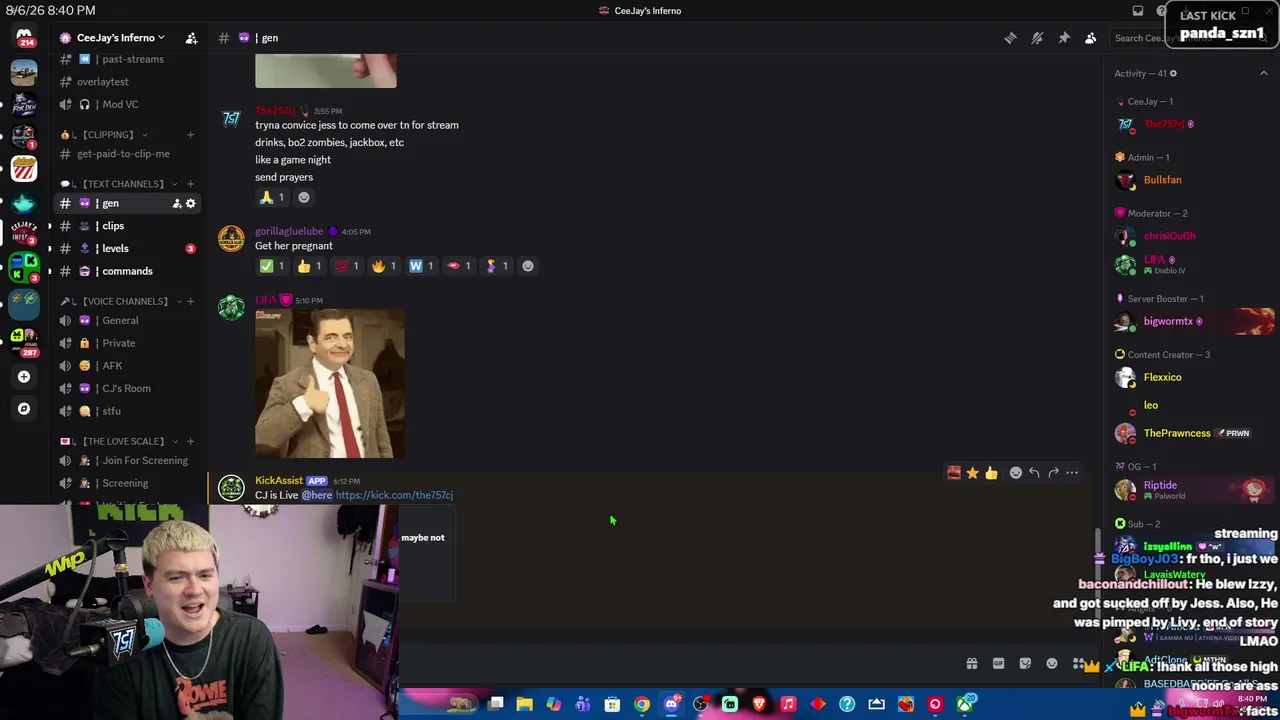Collapse the CLIPPING channel category
1280x720 pixels.
coord(105,135)
